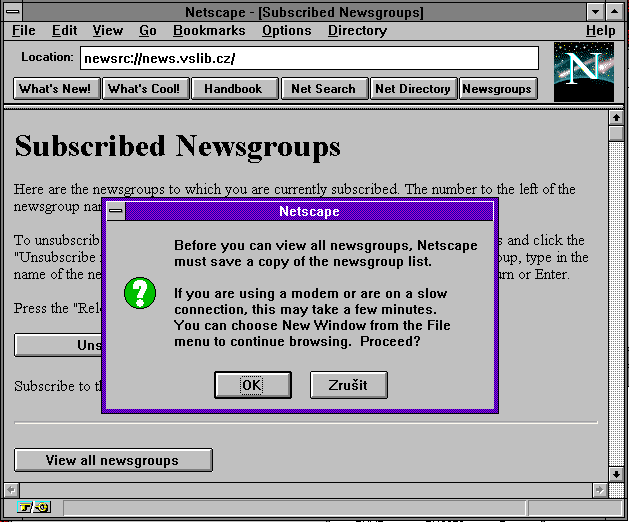Click the vertical scrollbar up arrow
Screen dimensions: 629x522
click(616, 118)
